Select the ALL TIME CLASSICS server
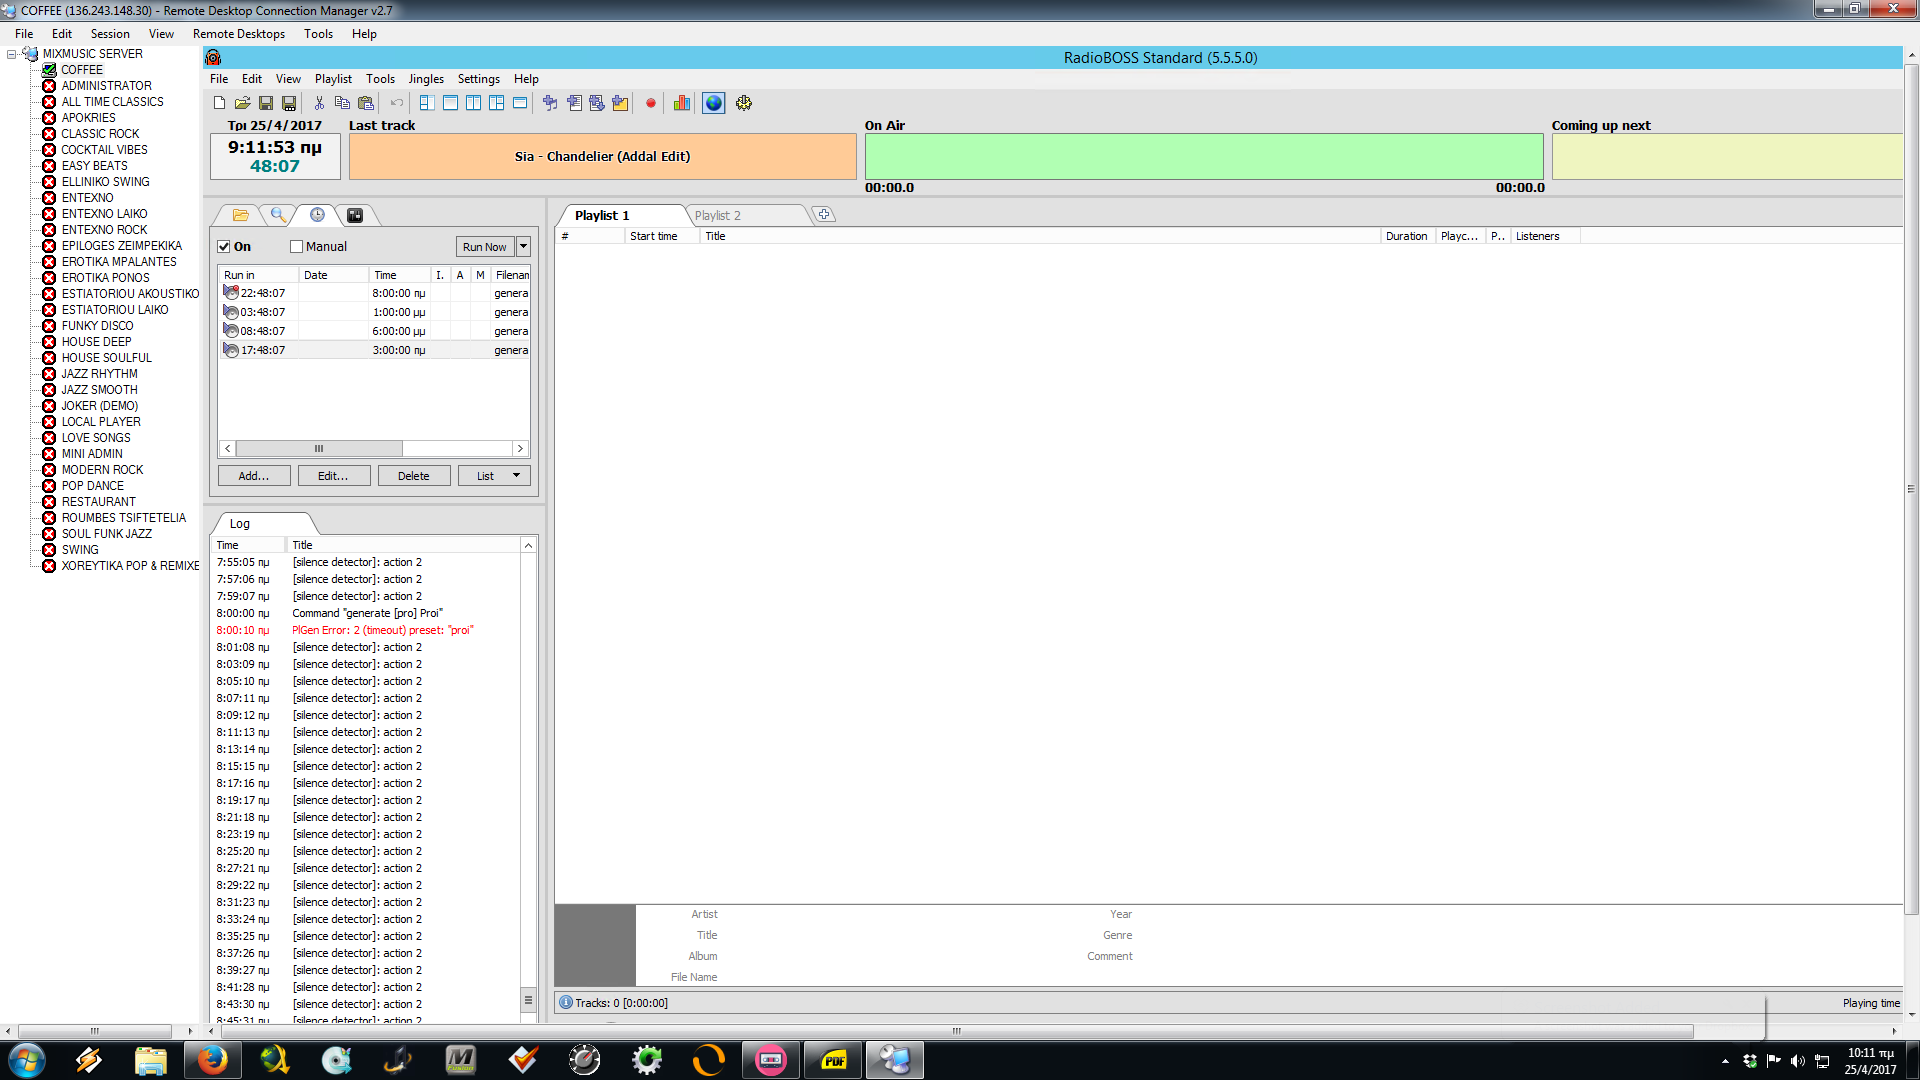 [112, 102]
